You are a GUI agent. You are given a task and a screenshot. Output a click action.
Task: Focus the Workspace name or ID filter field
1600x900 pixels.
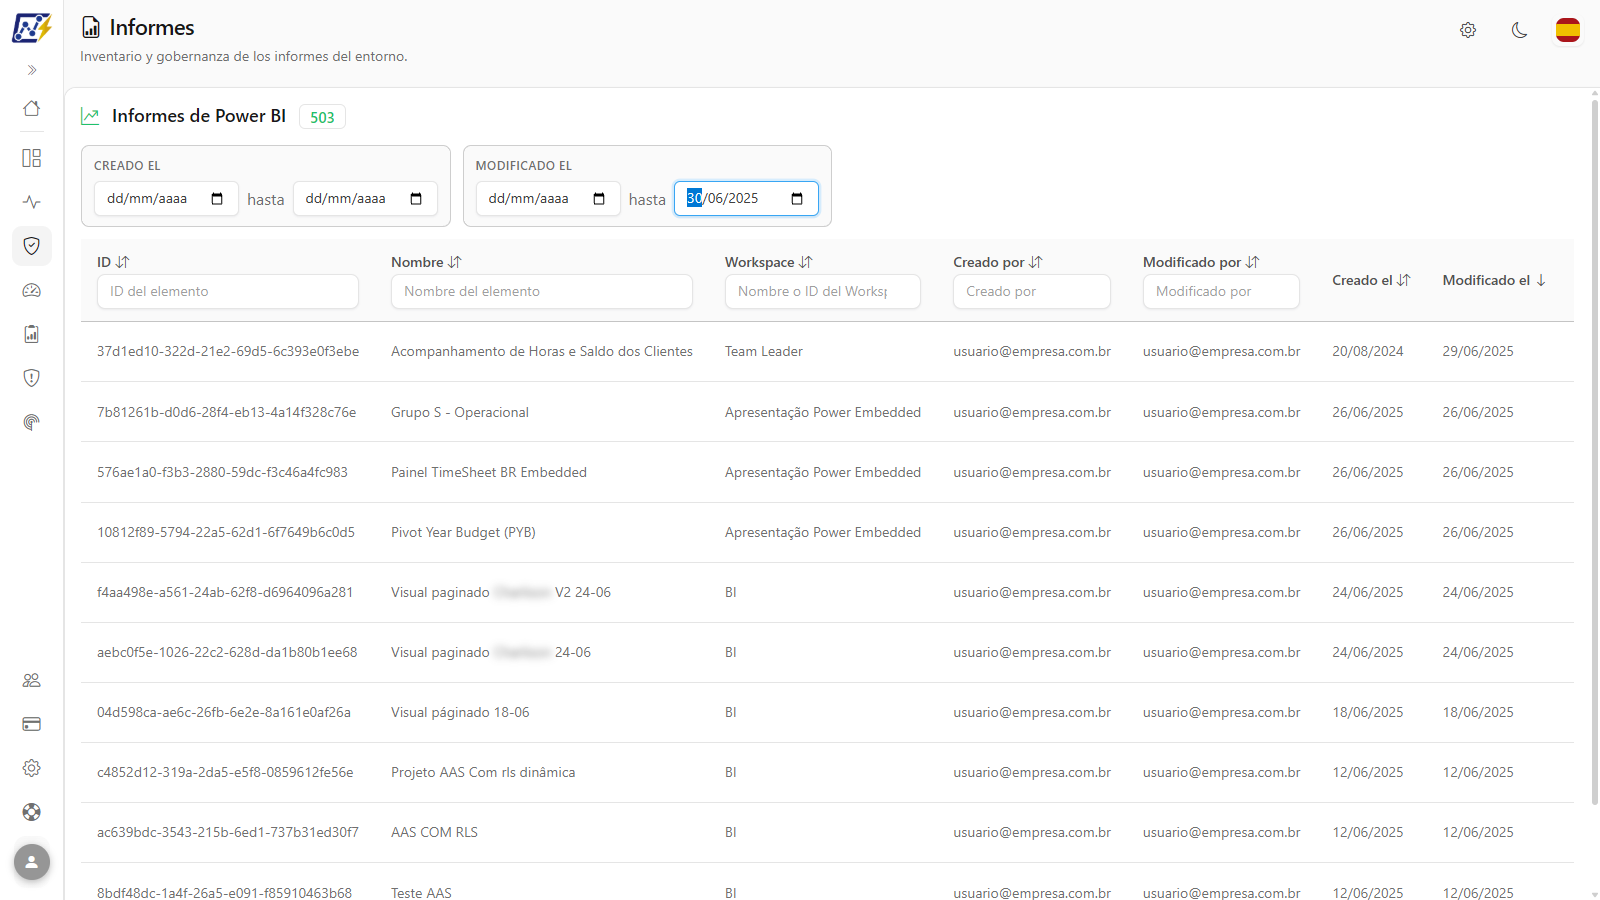coord(823,291)
